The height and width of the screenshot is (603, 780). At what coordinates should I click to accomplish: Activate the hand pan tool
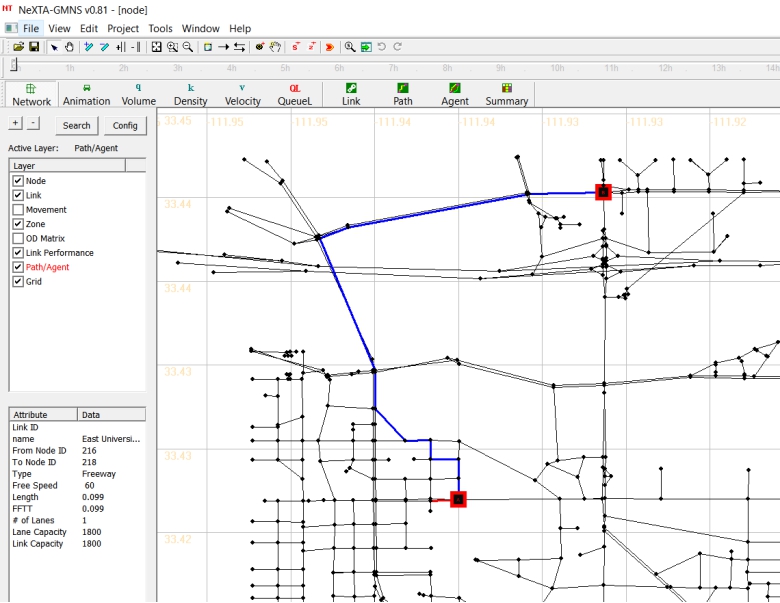tap(69, 47)
